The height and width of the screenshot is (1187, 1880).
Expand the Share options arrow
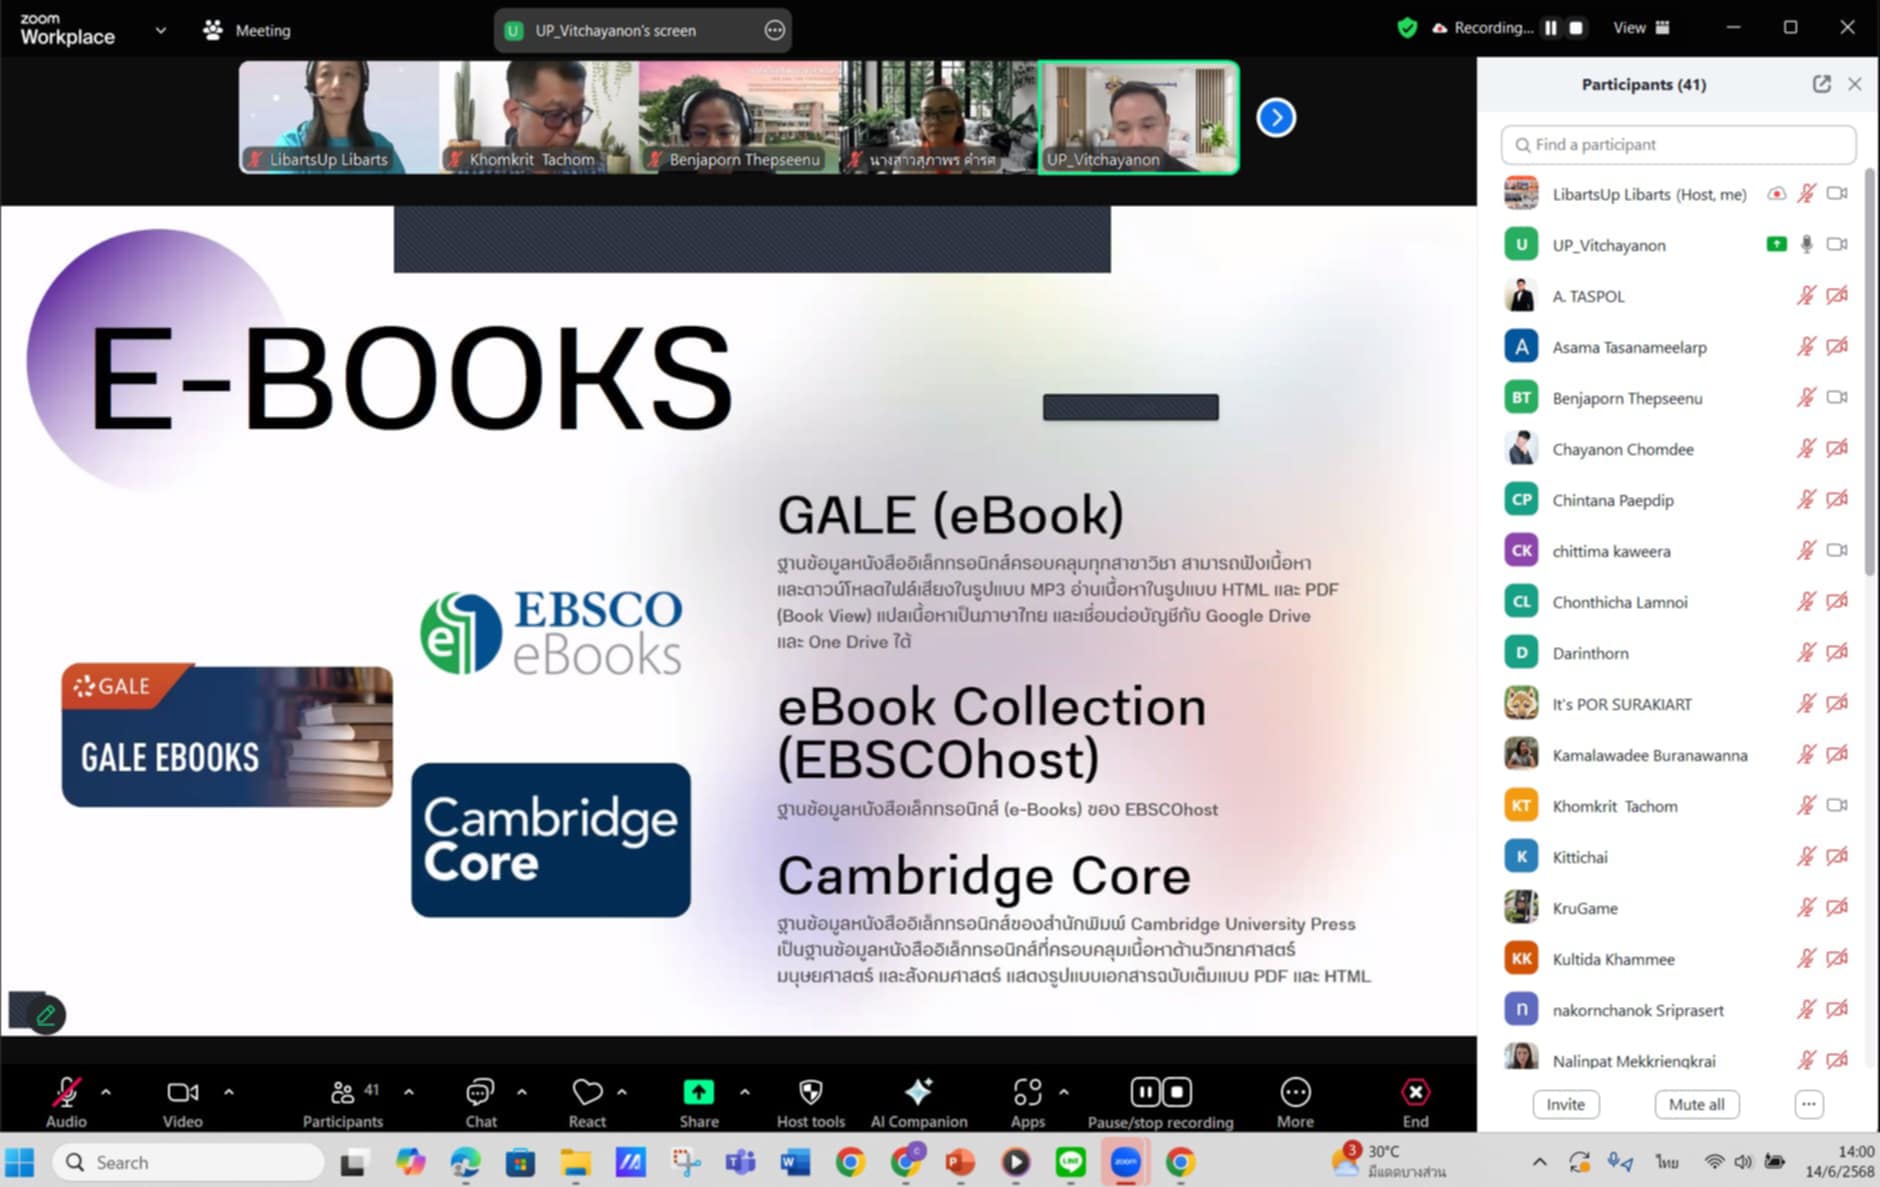tap(745, 1092)
